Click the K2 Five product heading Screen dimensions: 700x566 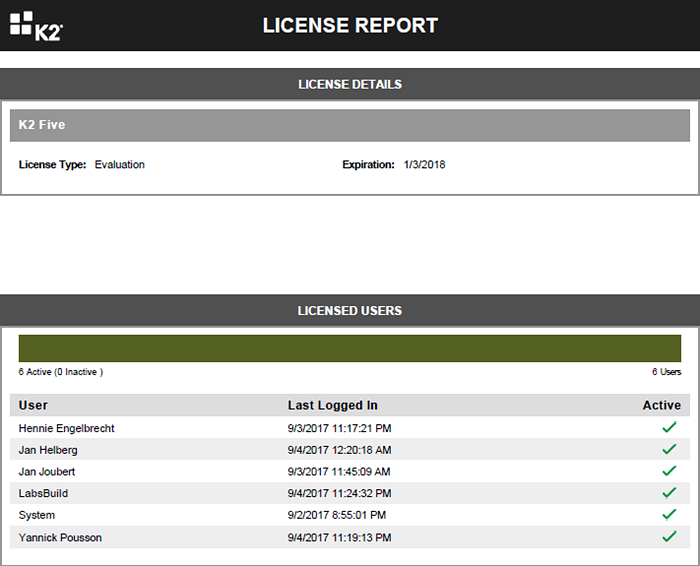[x=42, y=125]
